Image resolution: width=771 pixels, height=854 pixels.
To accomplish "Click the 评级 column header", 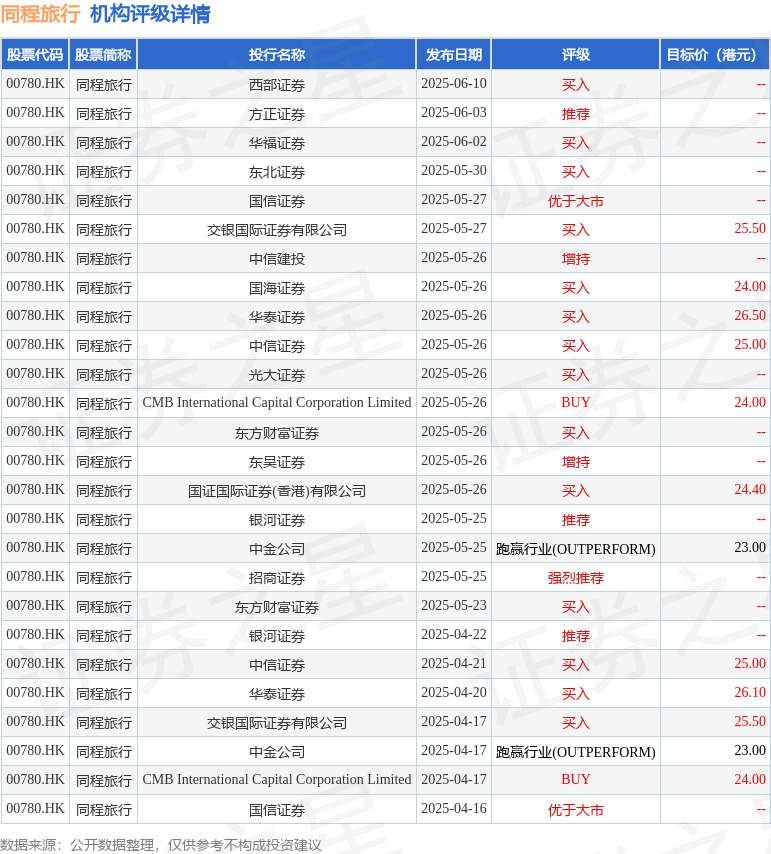I will (x=576, y=54).
